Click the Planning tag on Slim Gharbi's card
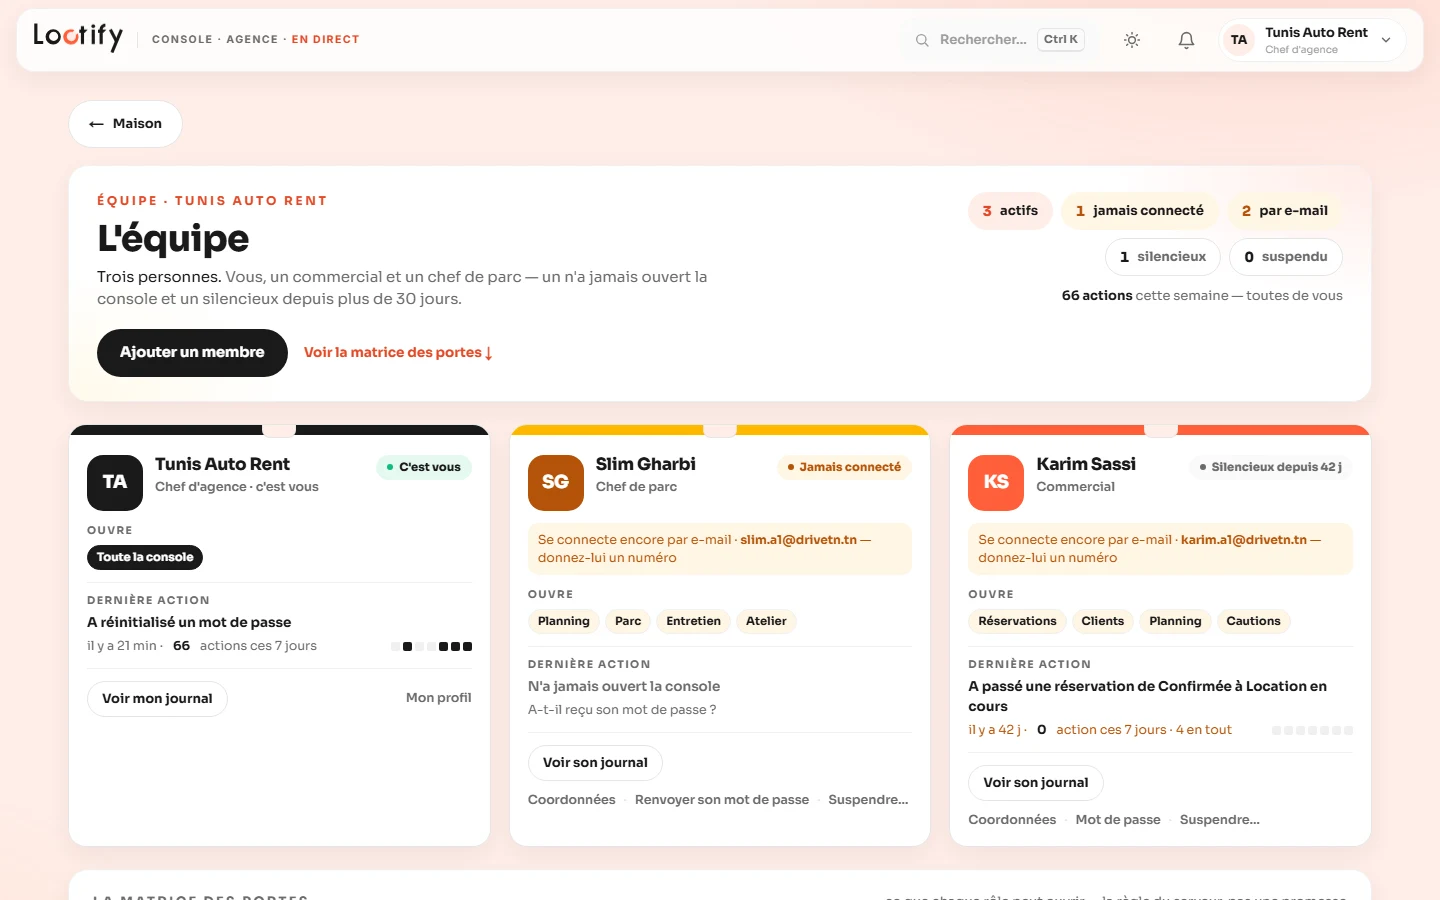Image resolution: width=1440 pixels, height=900 pixels. tap(563, 621)
